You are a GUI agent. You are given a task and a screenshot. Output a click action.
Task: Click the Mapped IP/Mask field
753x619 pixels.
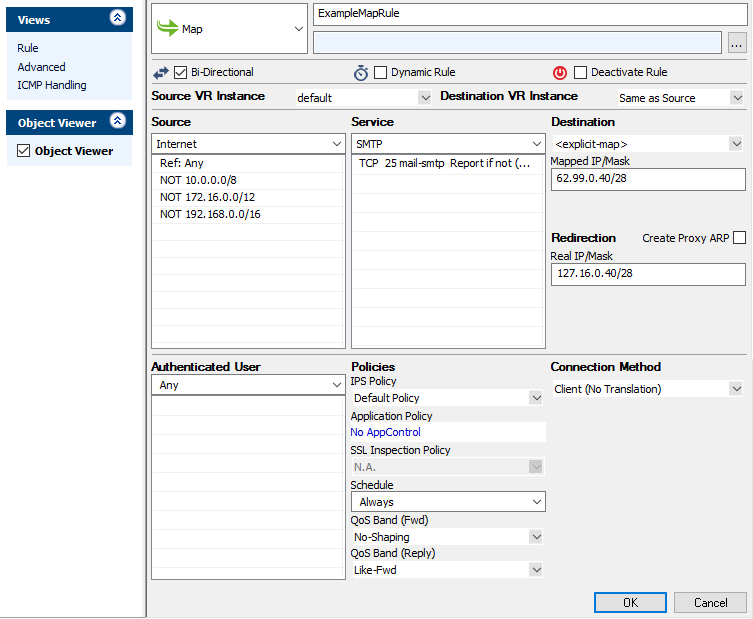(x=648, y=179)
